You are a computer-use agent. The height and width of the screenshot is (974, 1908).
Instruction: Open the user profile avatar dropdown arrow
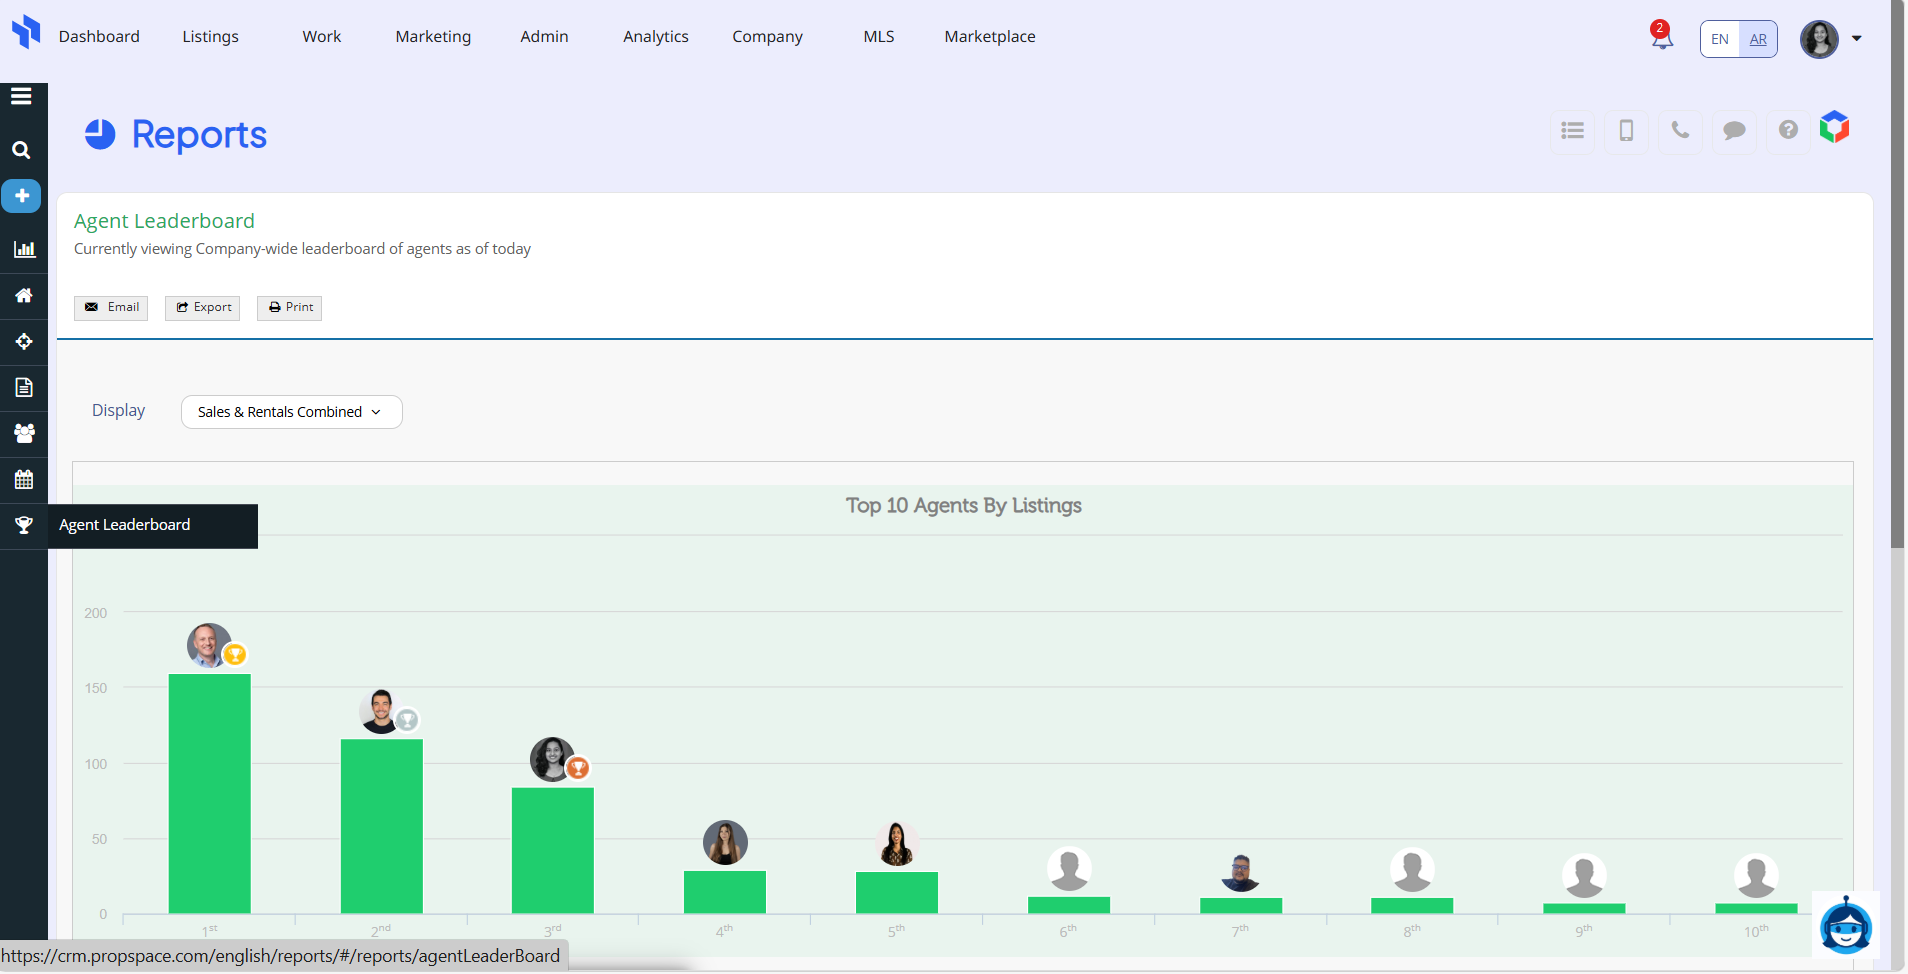point(1856,39)
